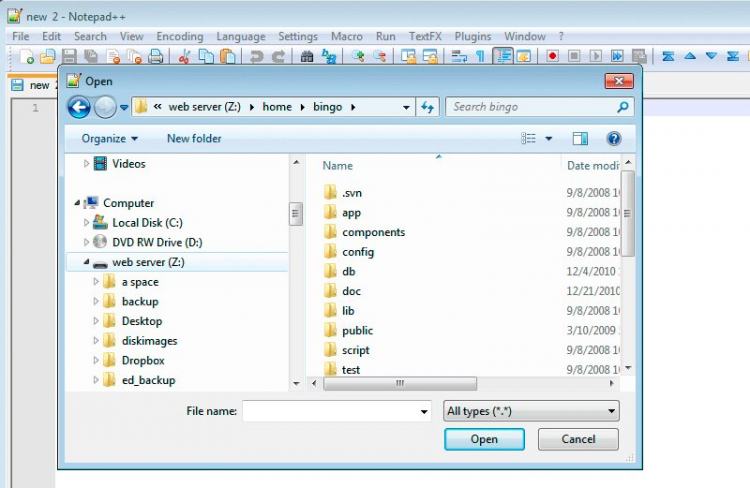The width and height of the screenshot is (750, 488).
Task: Collapse the web server (Z:) tree node
Action: (x=86, y=262)
